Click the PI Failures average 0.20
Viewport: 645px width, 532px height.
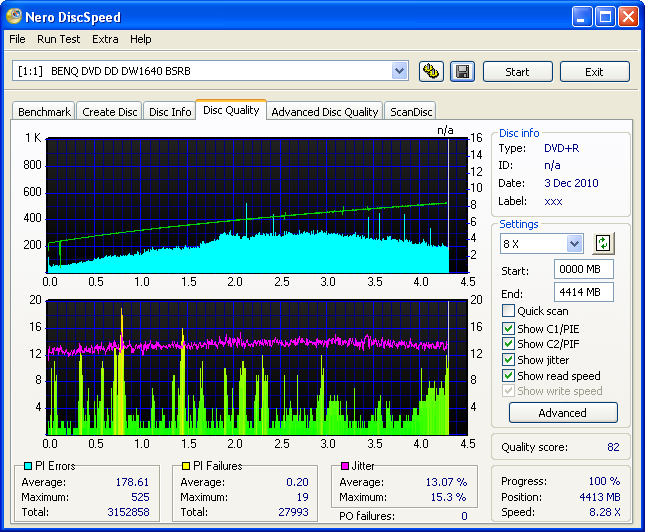[x=297, y=482]
